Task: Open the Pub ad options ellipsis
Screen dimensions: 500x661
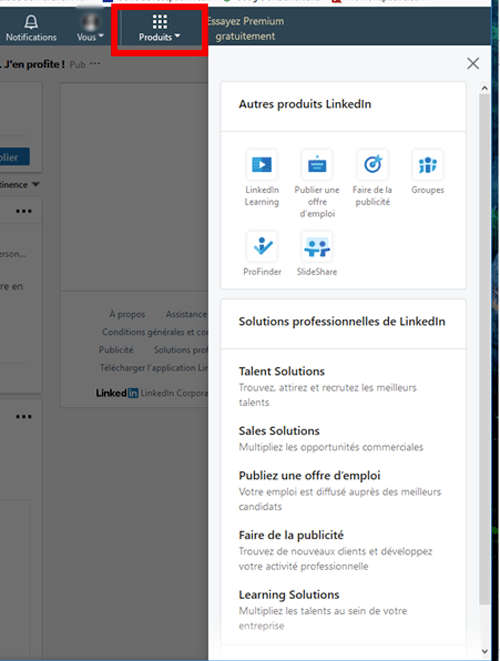Action: 95,64
